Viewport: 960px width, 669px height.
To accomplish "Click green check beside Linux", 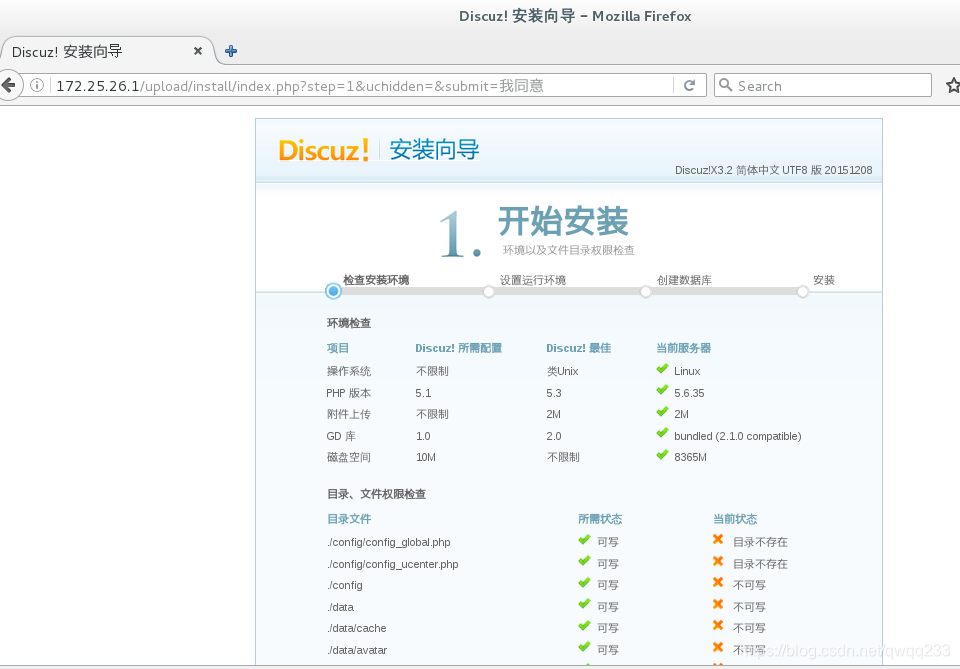I will coord(662,369).
